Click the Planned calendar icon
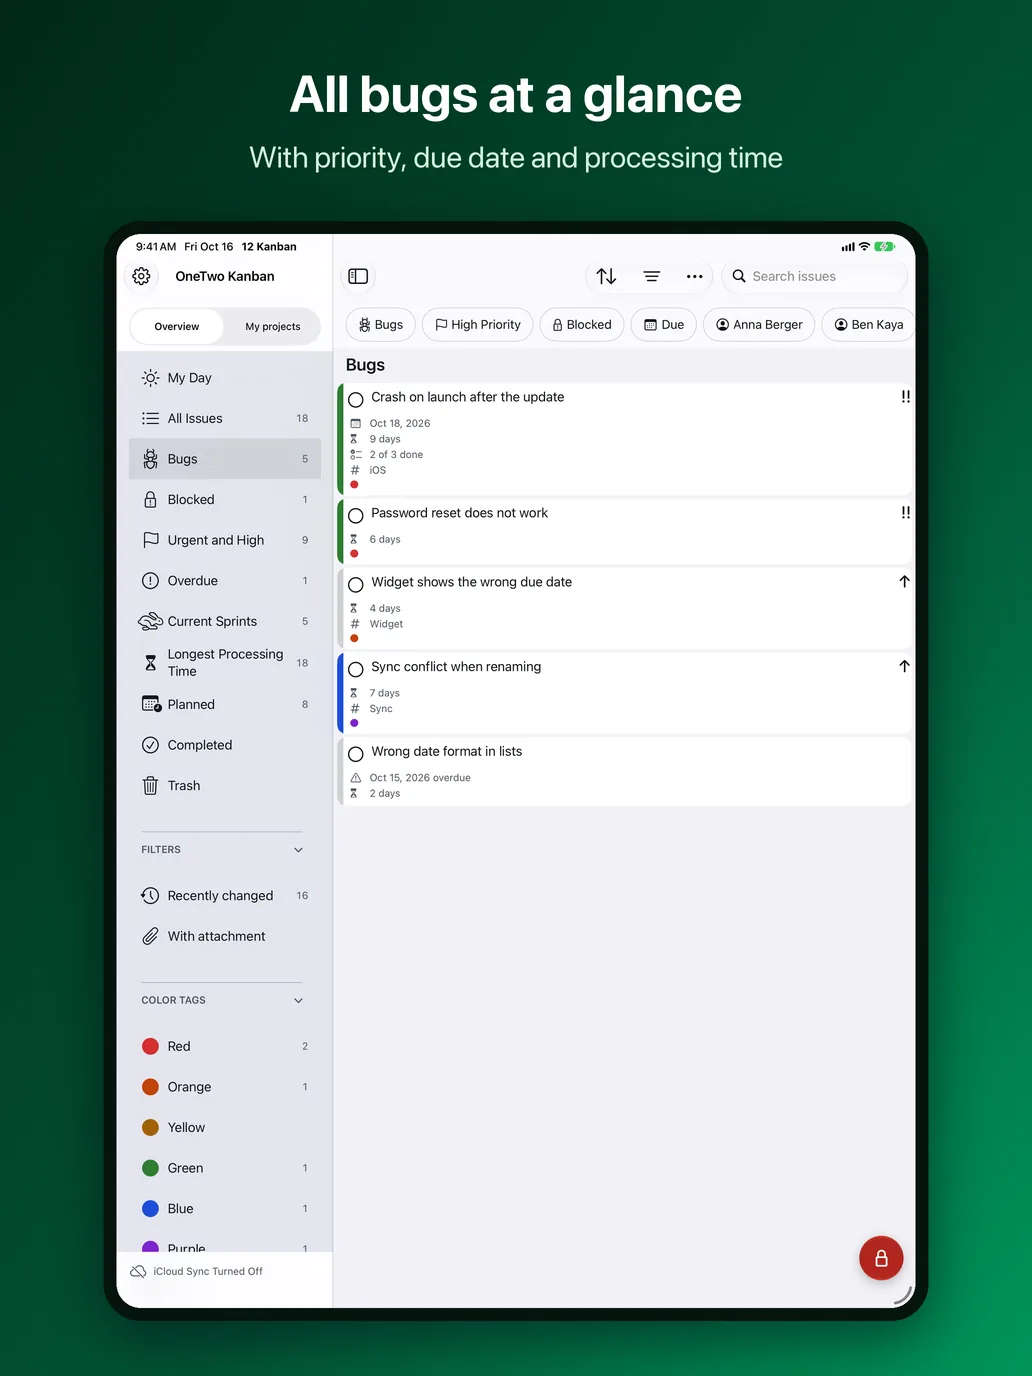The height and width of the screenshot is (1376, 1032). pos(151,704)
